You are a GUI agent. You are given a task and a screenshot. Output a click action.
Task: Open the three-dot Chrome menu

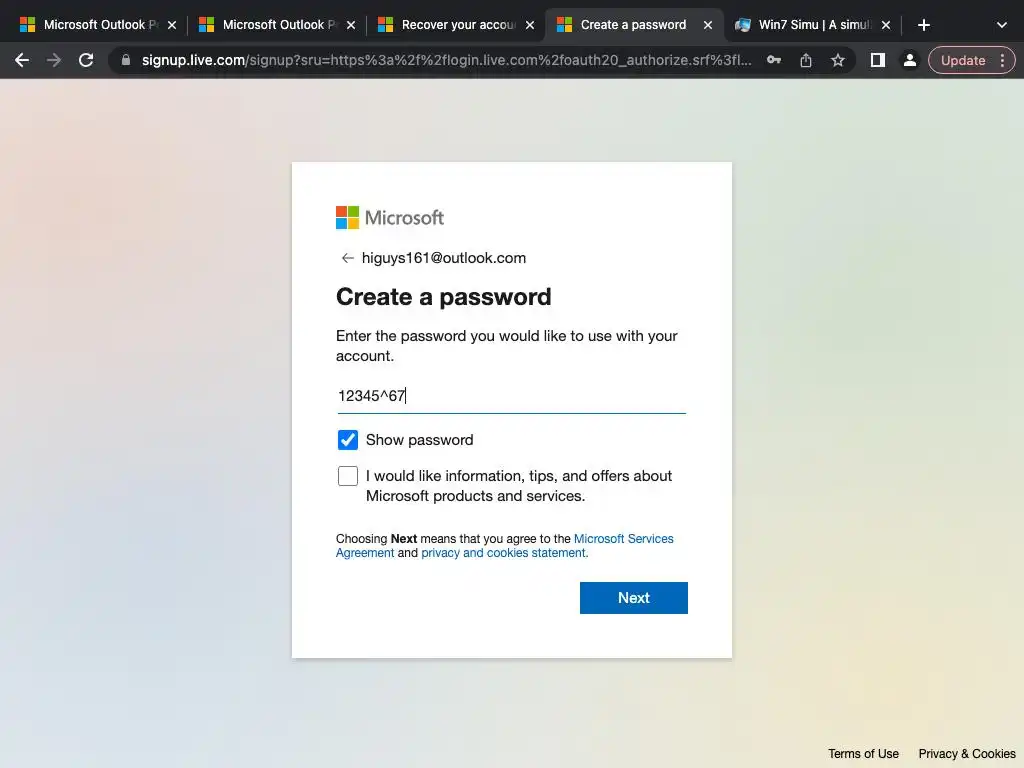(1002, 60)
